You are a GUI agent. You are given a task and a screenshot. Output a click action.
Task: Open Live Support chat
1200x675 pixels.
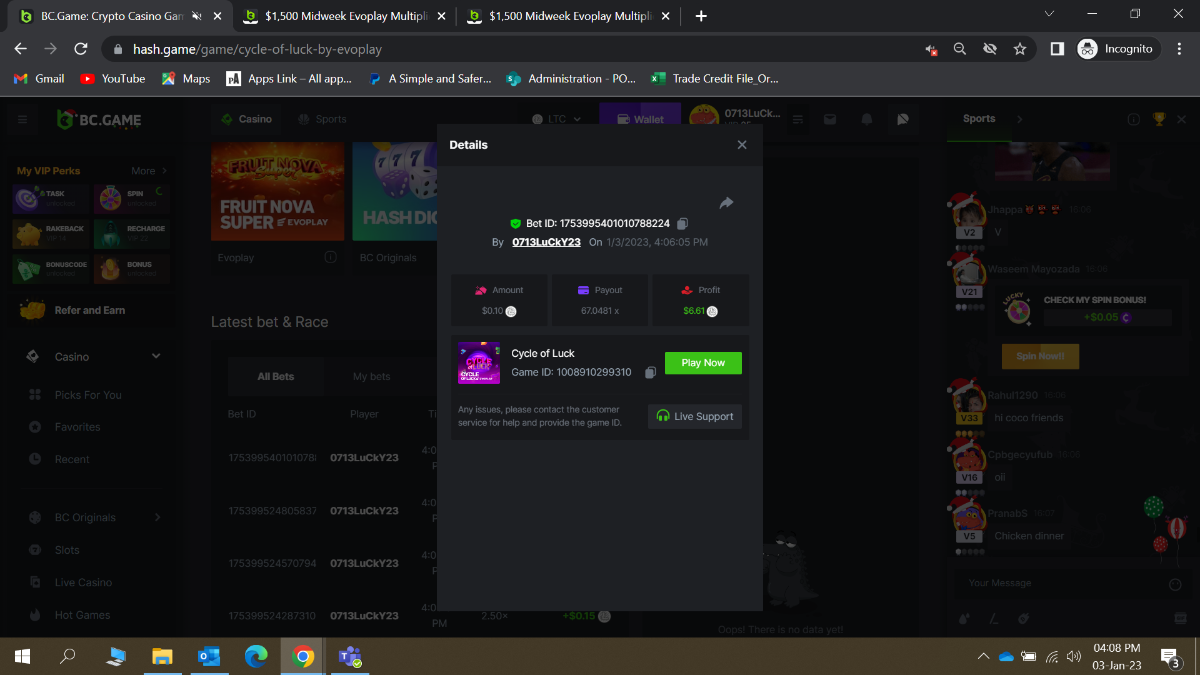(x=695, y=416)
